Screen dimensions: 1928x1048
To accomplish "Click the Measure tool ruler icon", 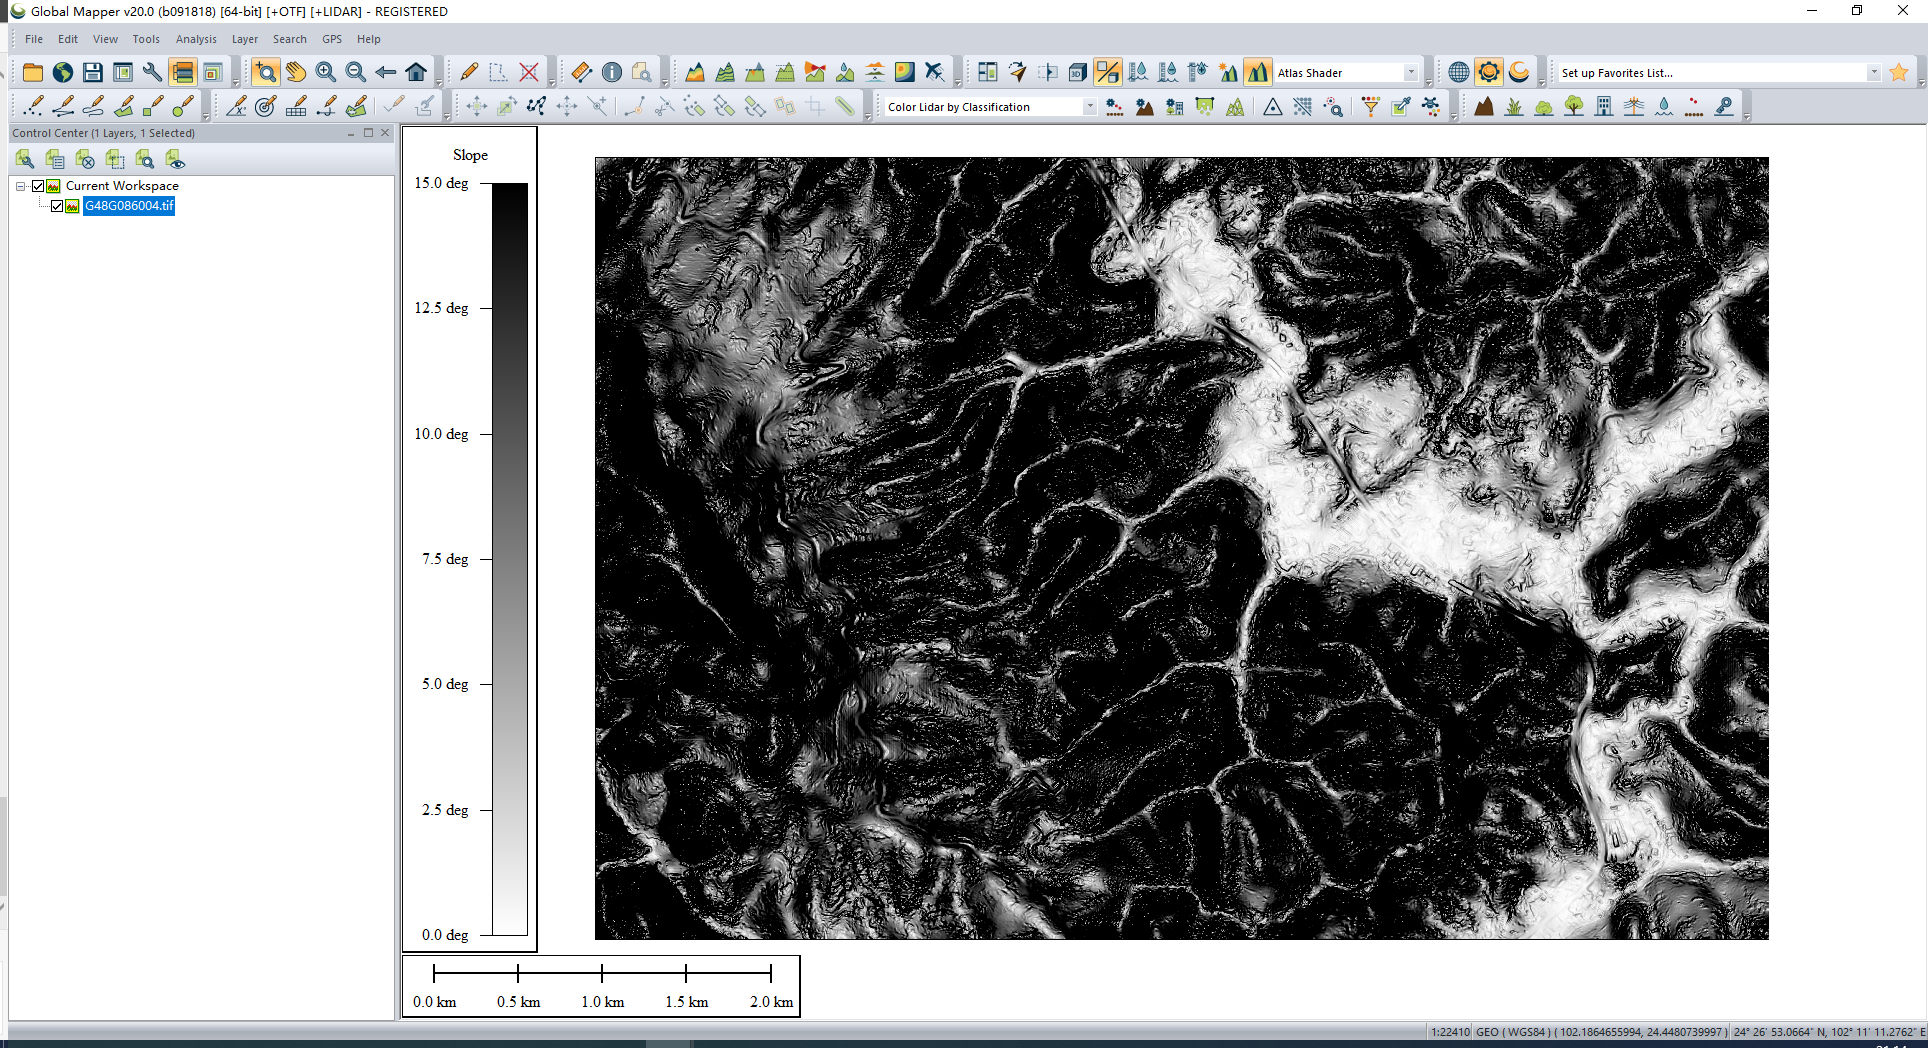I will (x=581, y=72).
